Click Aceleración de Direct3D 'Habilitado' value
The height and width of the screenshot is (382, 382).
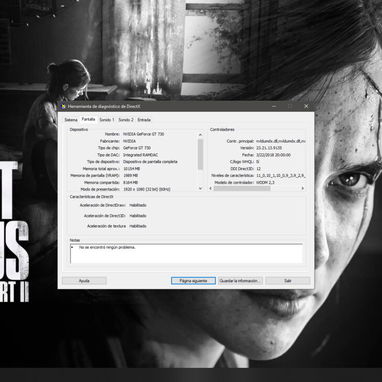tap(138, 216)
